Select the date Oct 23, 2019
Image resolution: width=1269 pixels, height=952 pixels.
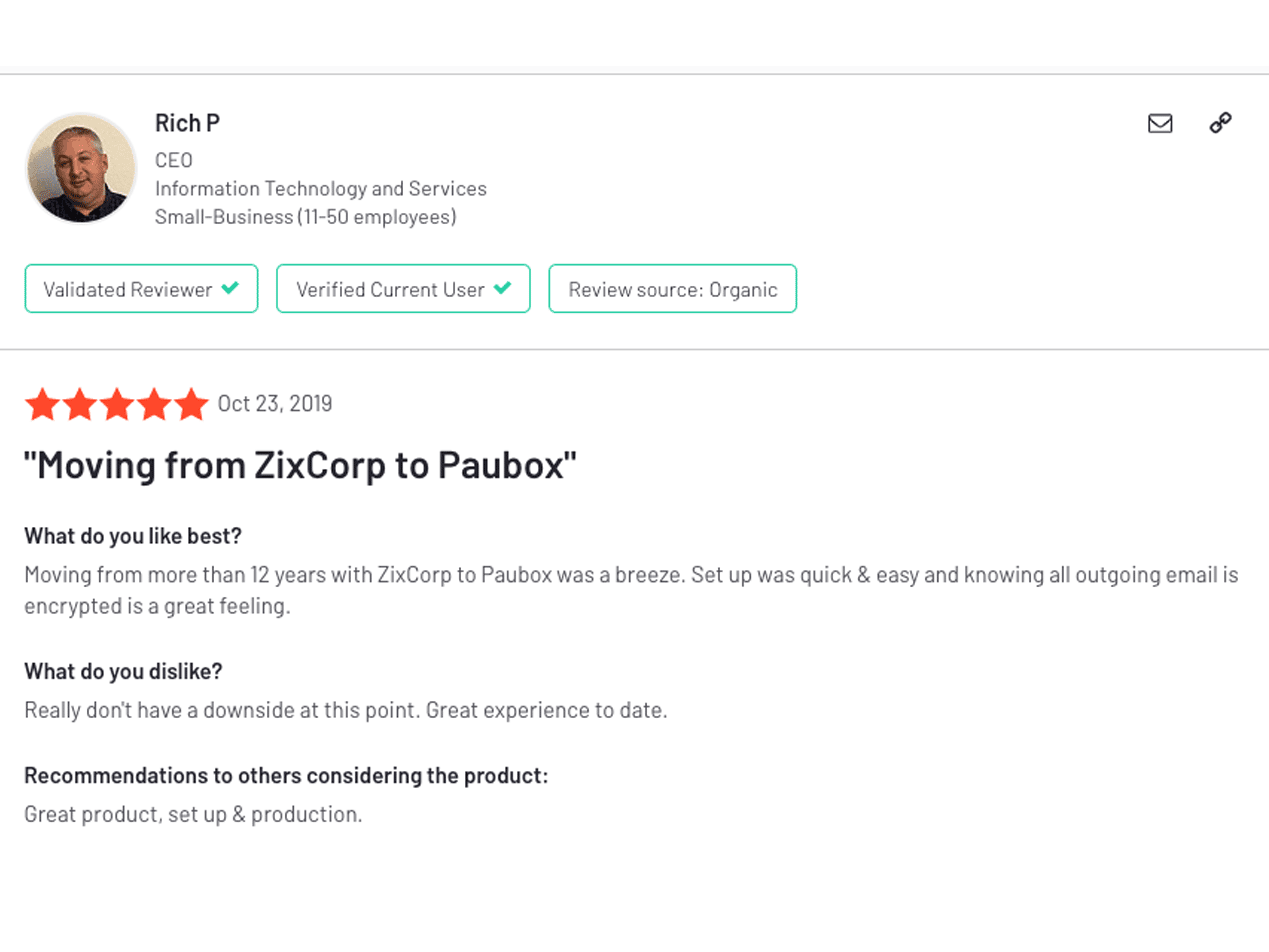coord(275,403)
